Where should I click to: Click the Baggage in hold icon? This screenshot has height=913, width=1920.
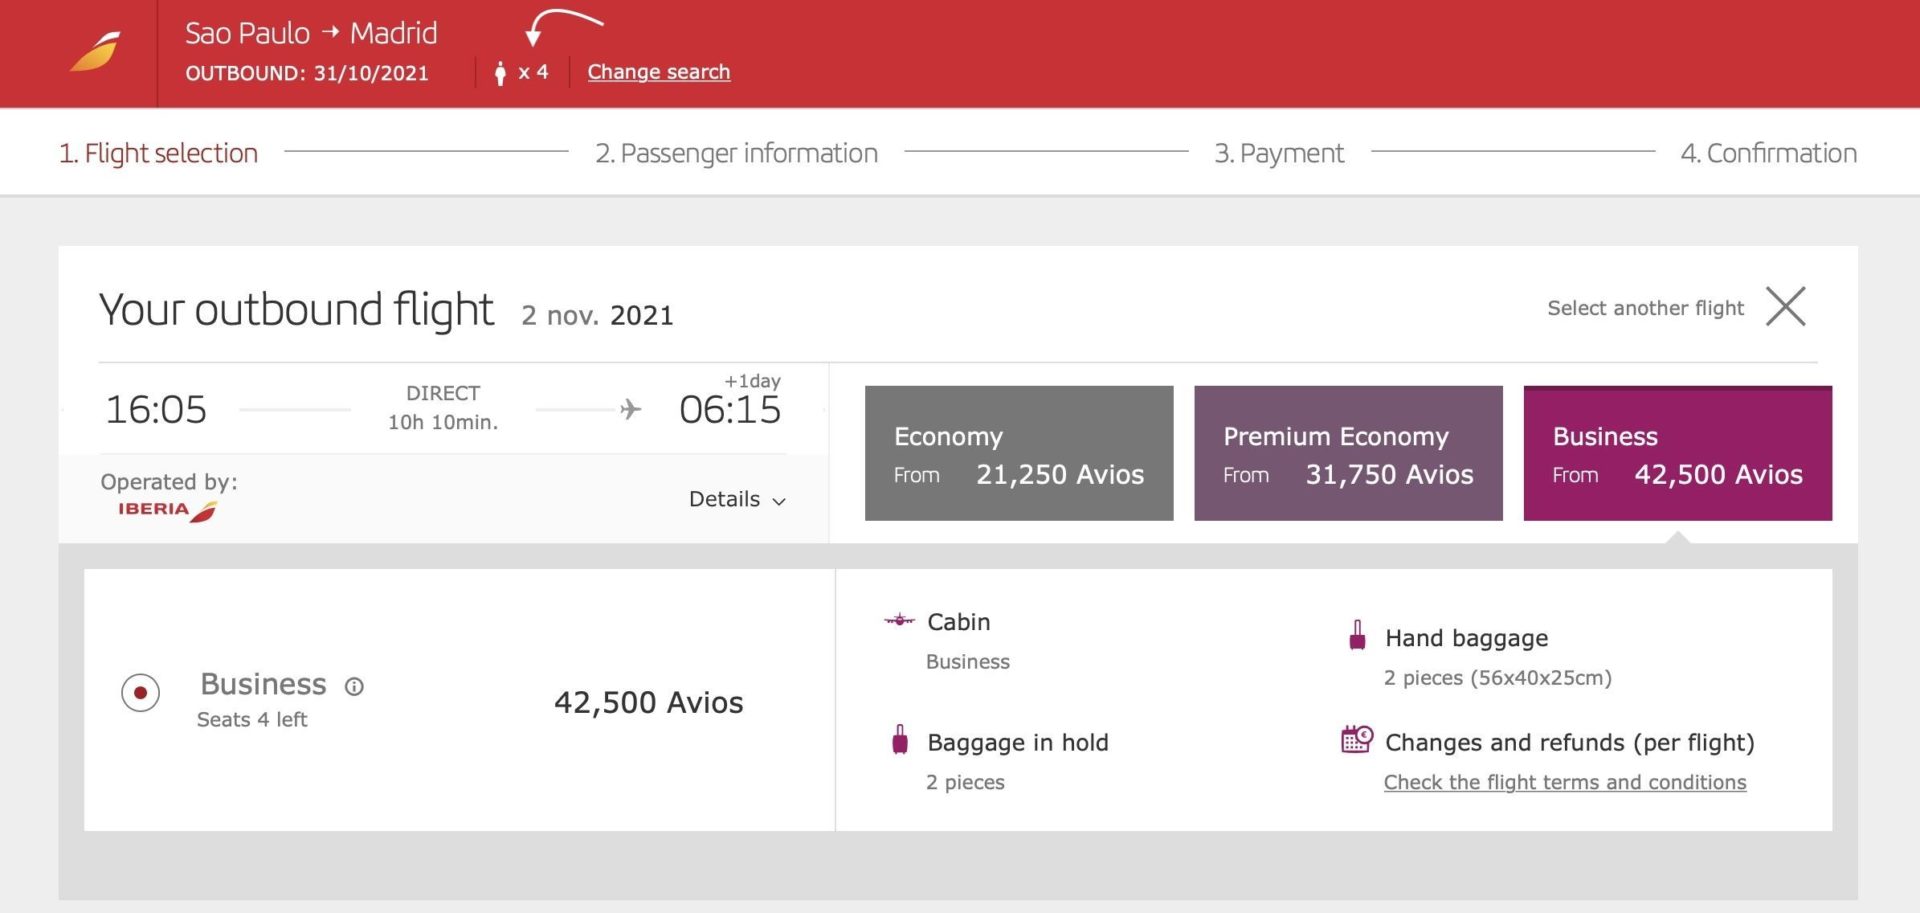(x=900, y=740)
